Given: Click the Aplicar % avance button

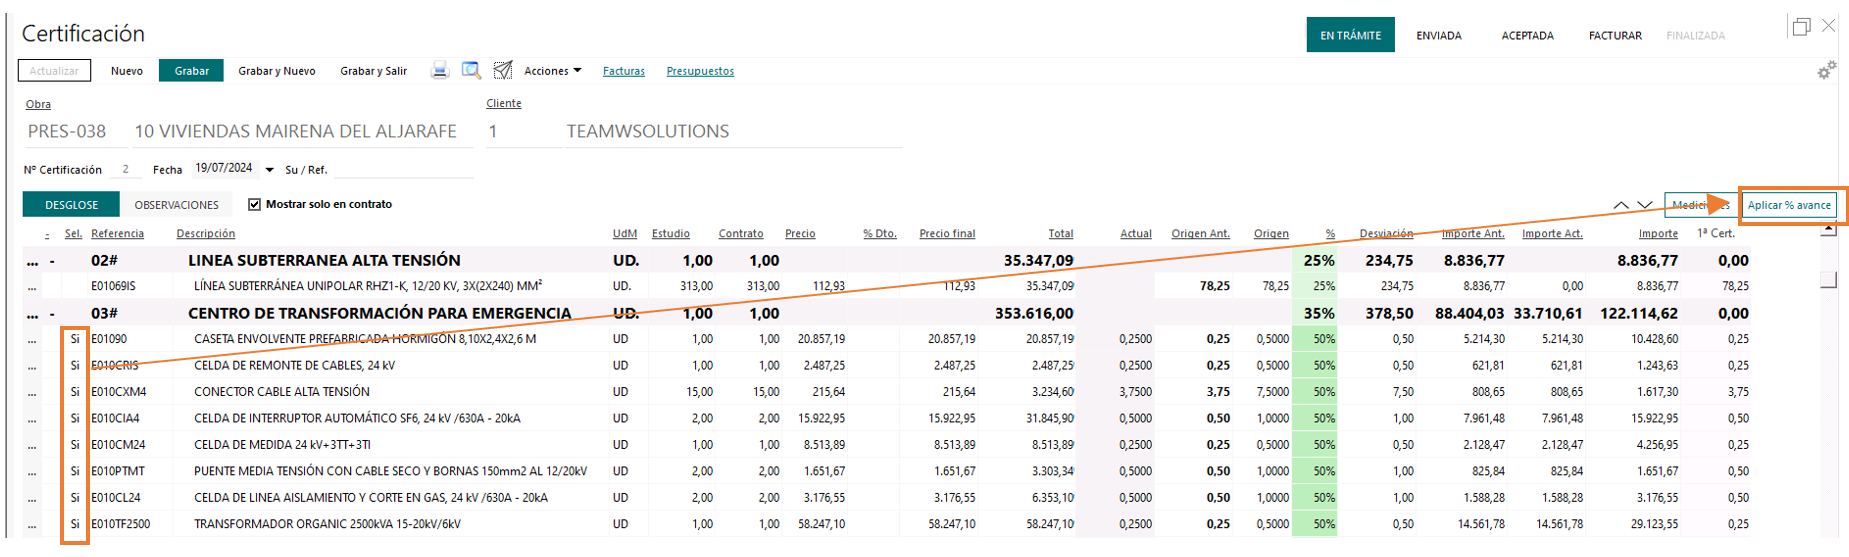Looking at the screenshot, I should [1789, 205].
